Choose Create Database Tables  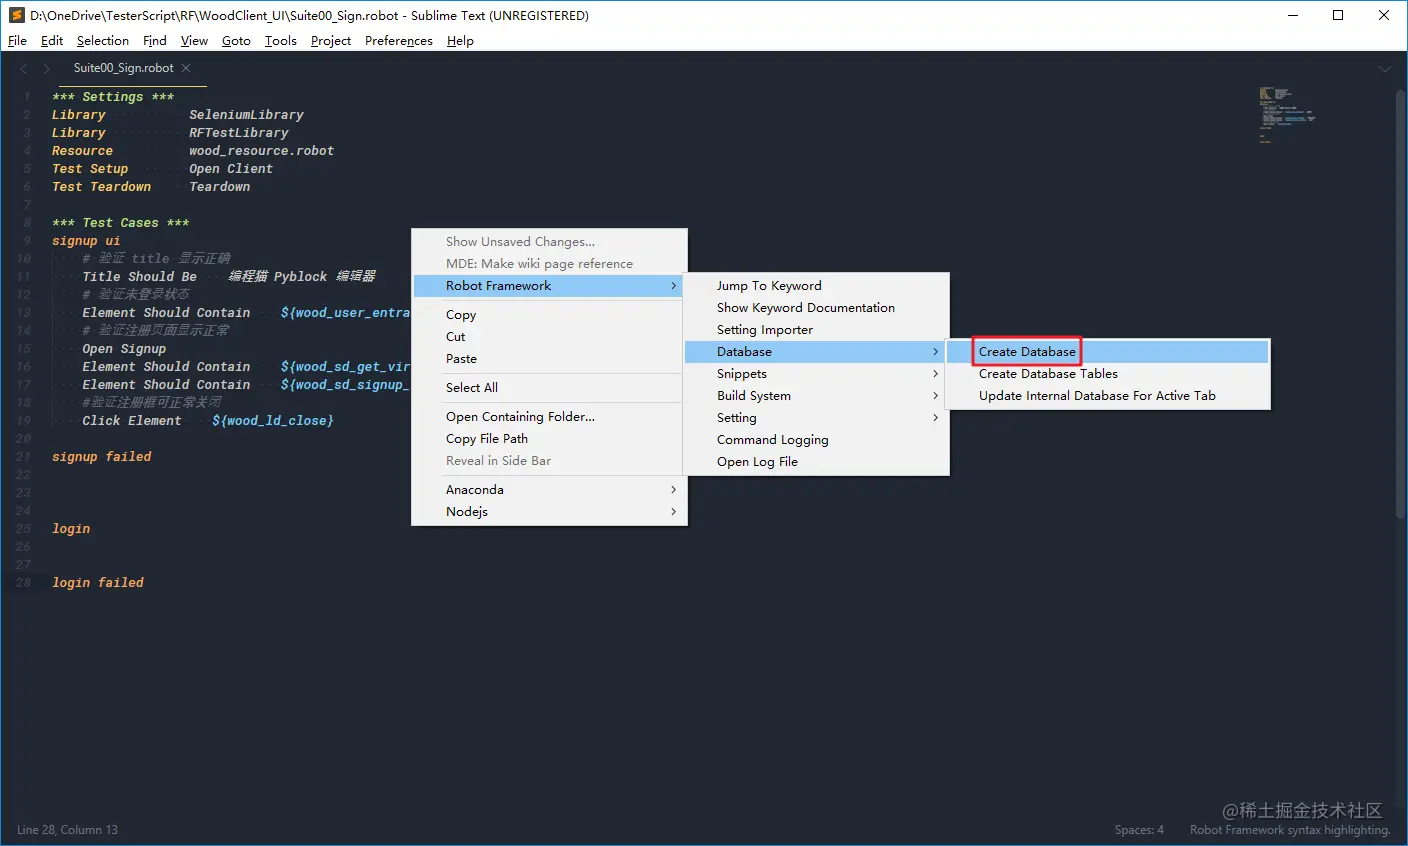tap(1108, 374)
